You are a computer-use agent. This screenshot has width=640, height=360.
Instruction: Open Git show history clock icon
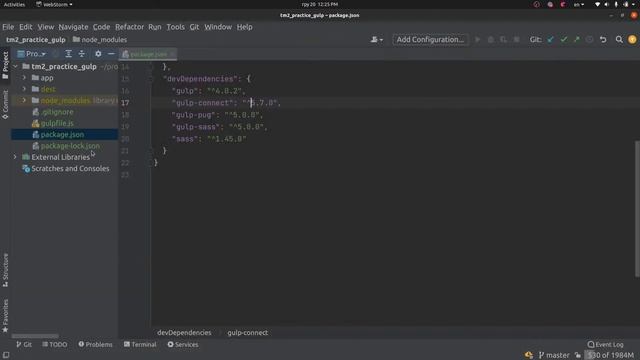[x=589, y=40]
